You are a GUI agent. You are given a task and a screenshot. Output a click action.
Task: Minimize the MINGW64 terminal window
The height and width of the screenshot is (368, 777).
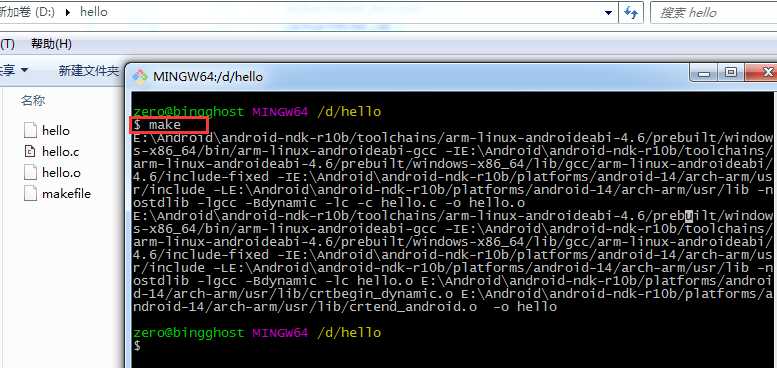point(704,74)
